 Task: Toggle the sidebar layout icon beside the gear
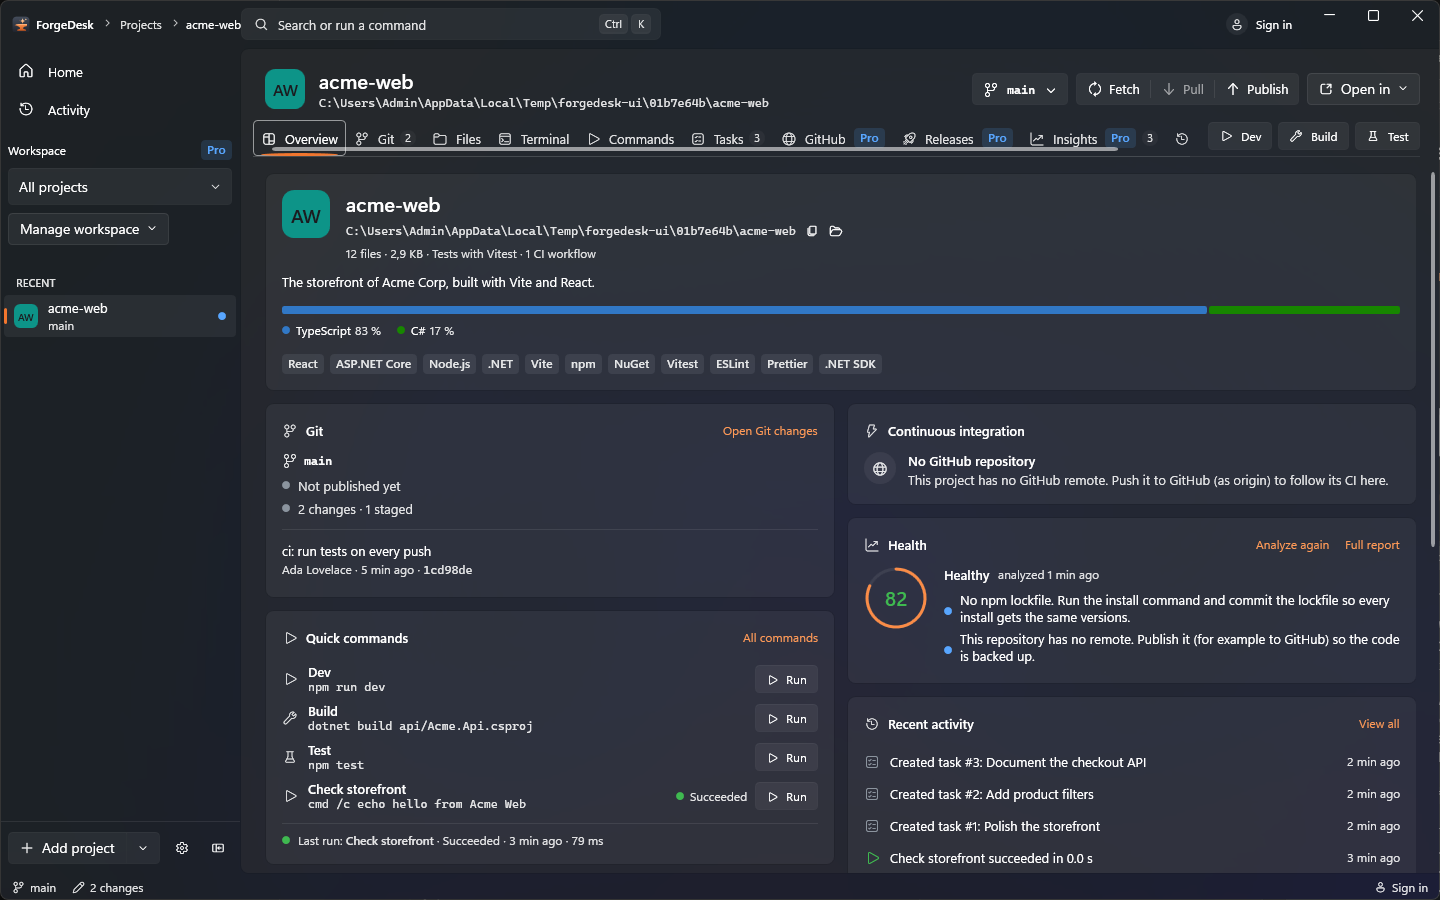[x=218, y=848]
